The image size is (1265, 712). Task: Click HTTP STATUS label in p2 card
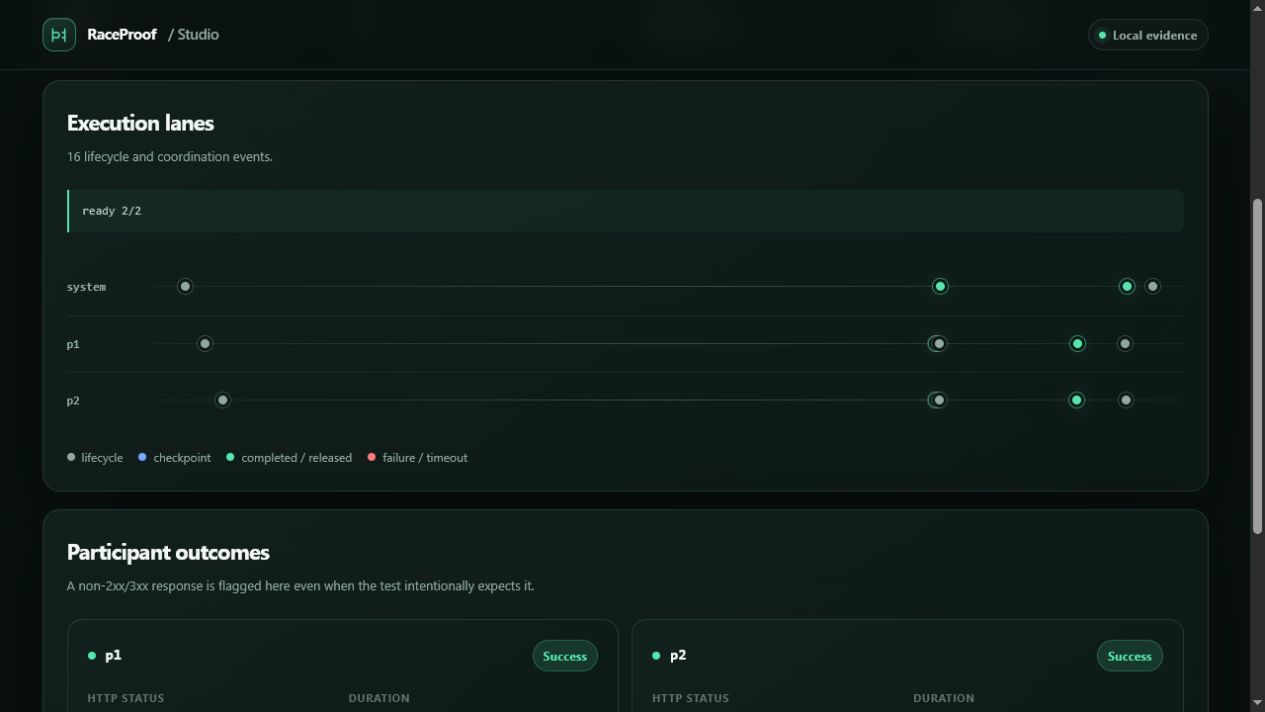[691, 698]
